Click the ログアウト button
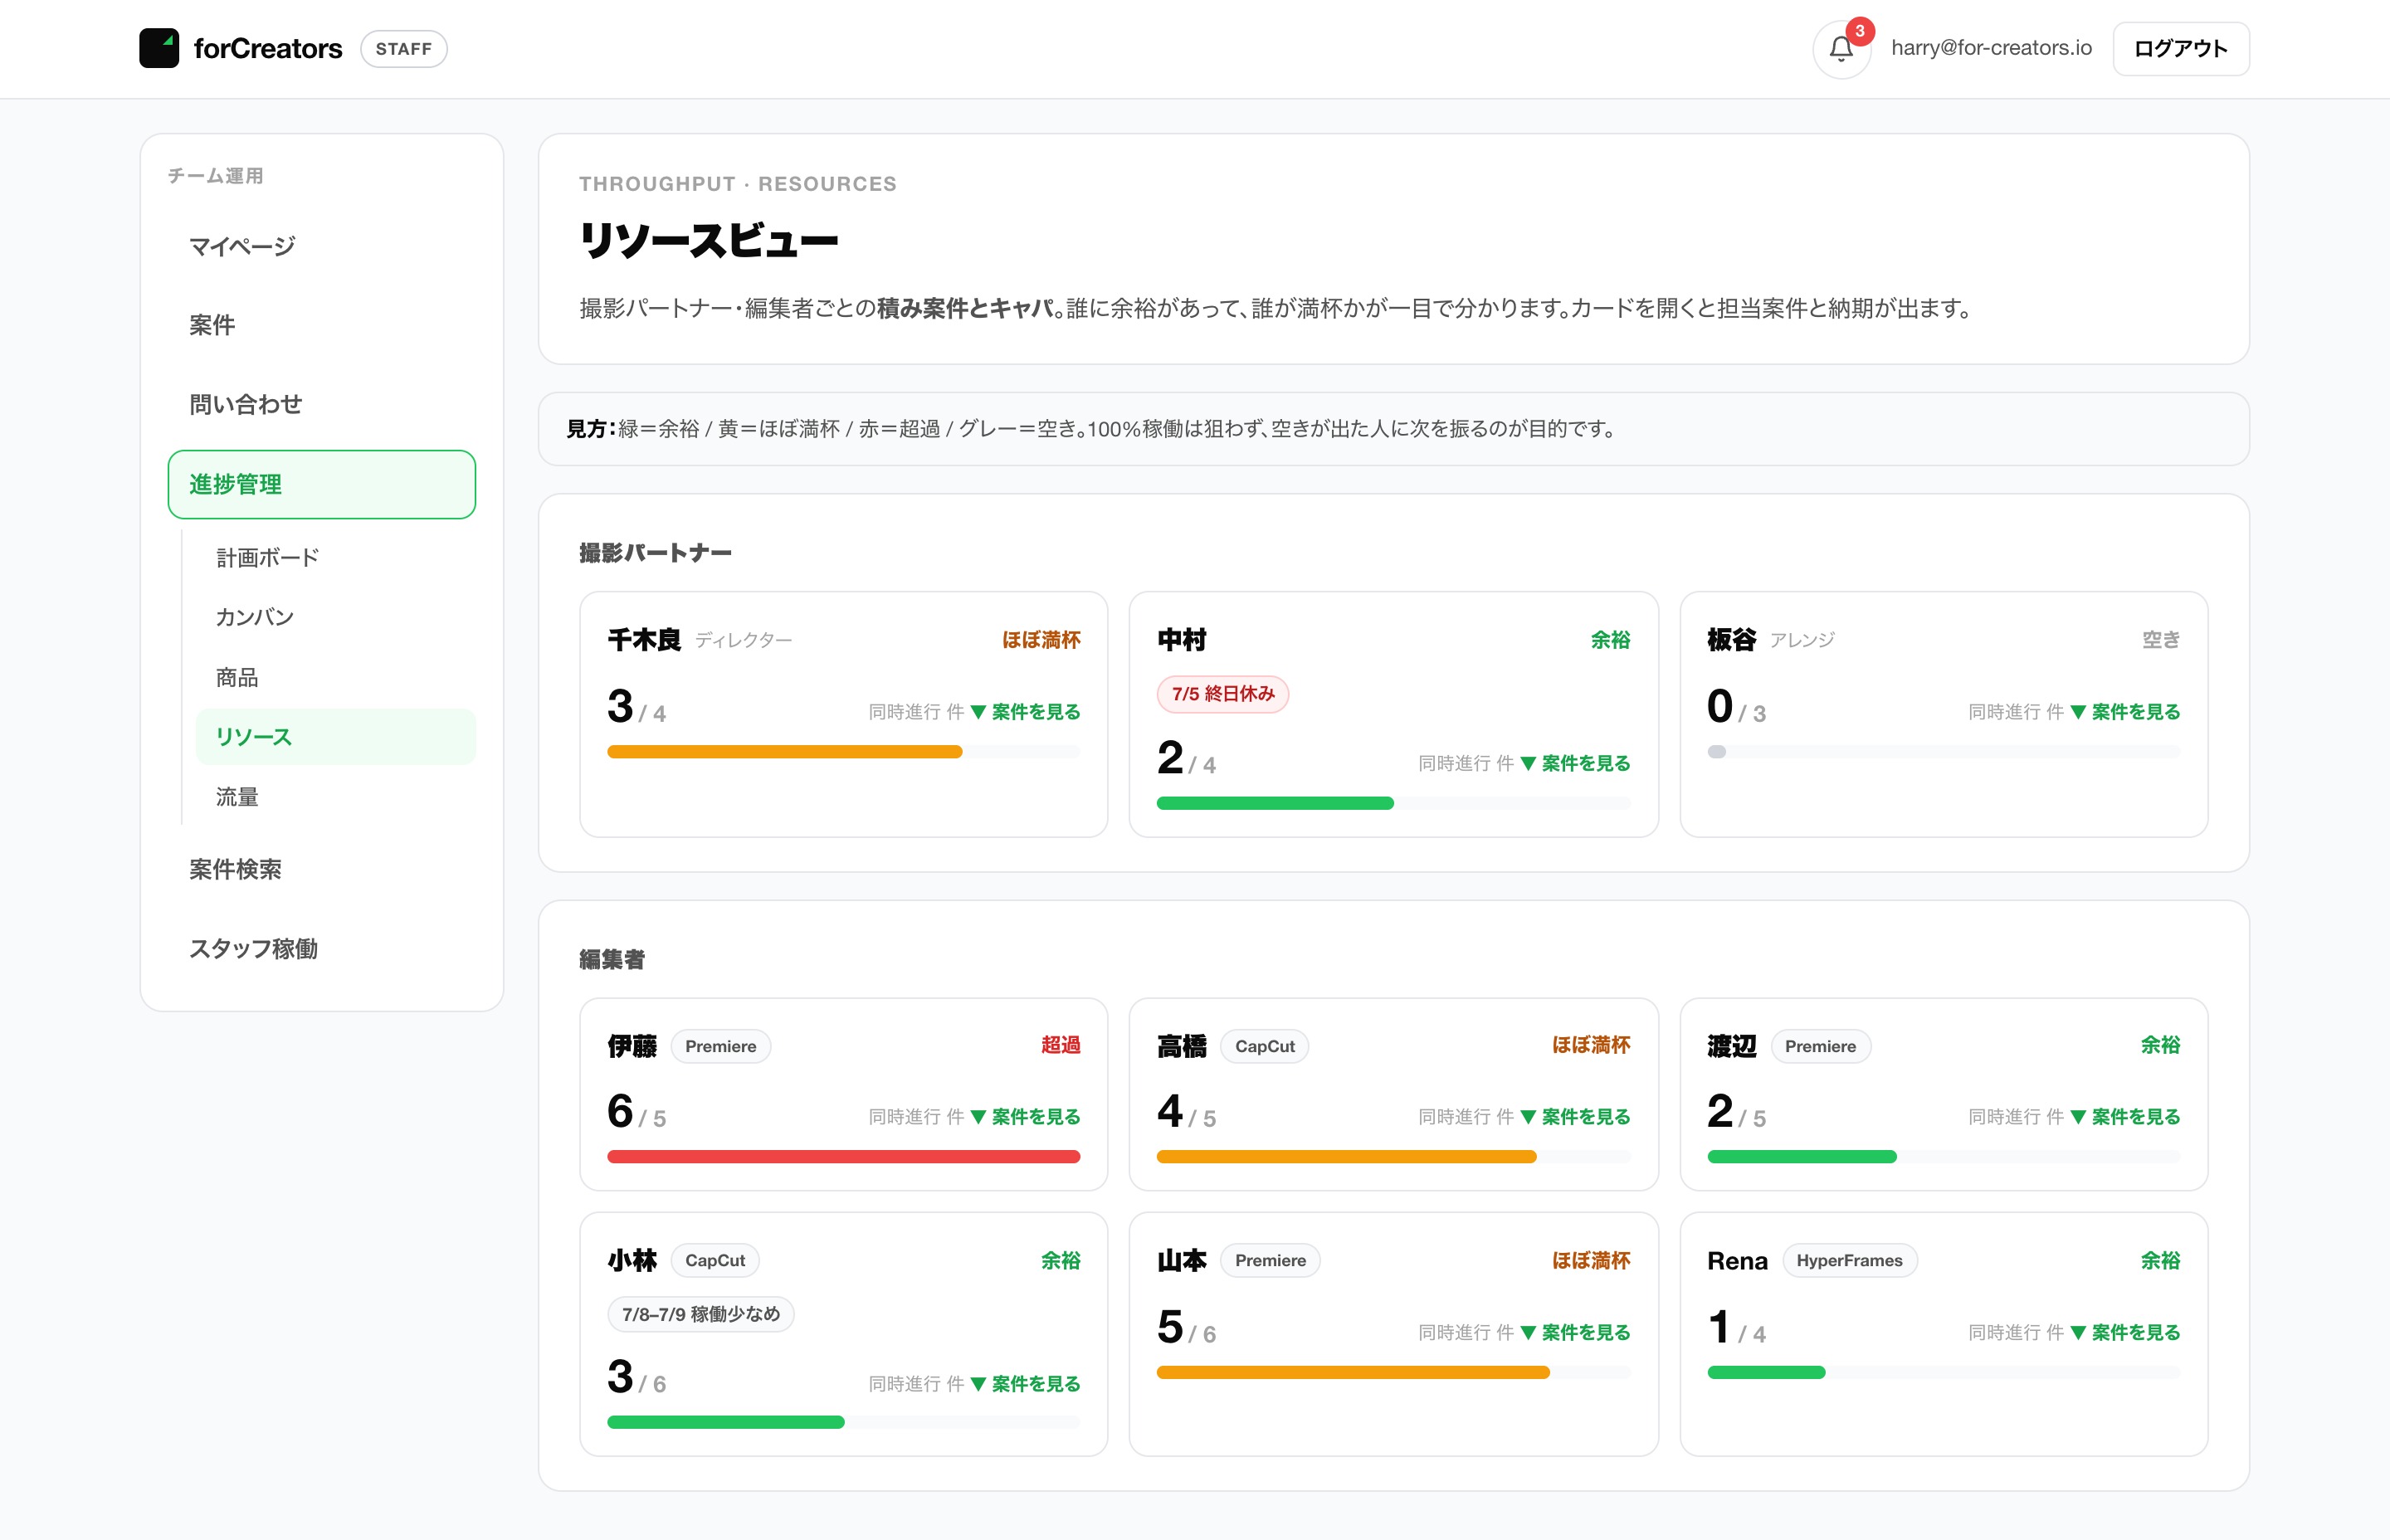 point(2180,49)
